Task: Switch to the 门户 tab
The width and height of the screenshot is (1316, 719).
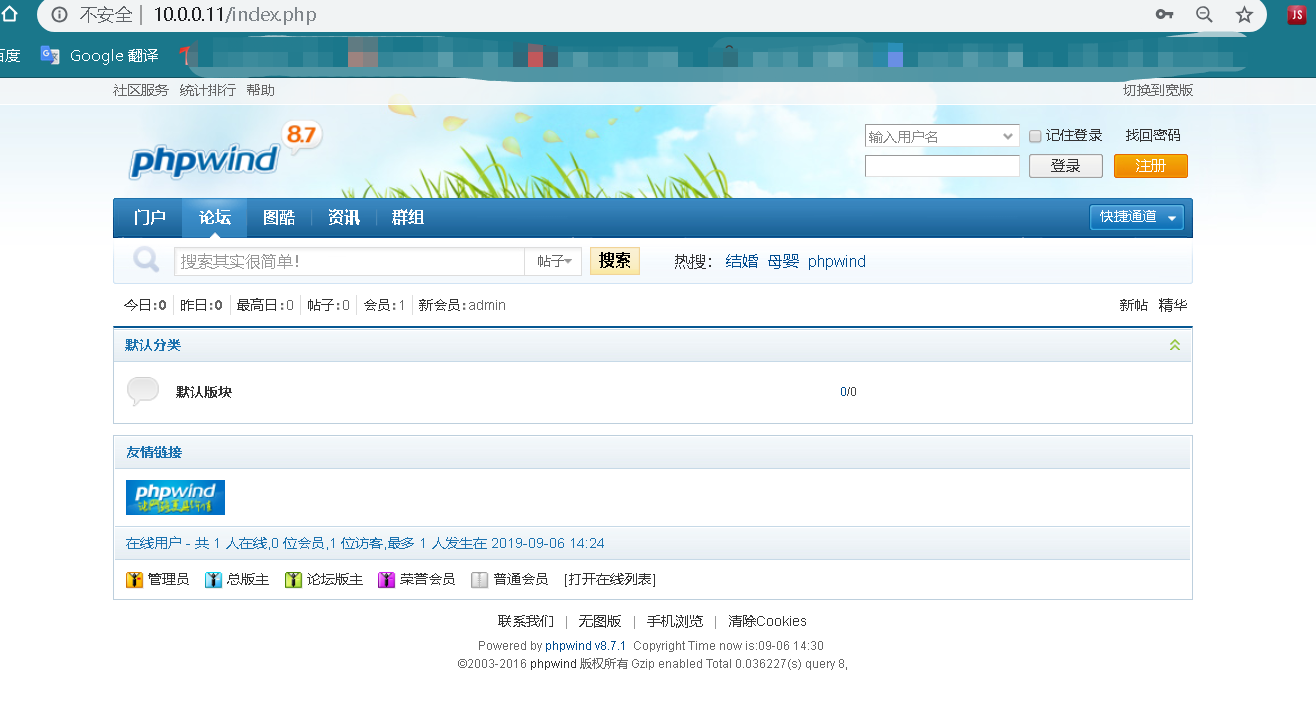Action: point(150,217)
